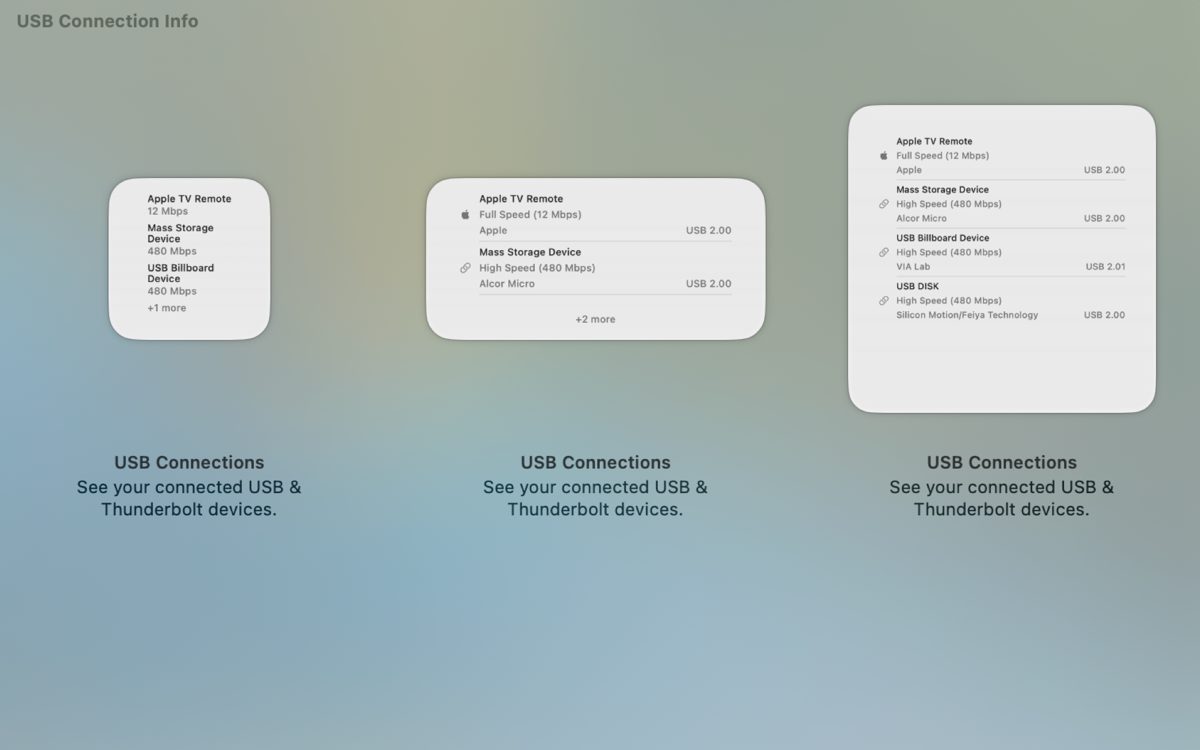Select the medium USB Connections widget showing +2 more
Screen dimensions: 1200x750
[595, 259]
